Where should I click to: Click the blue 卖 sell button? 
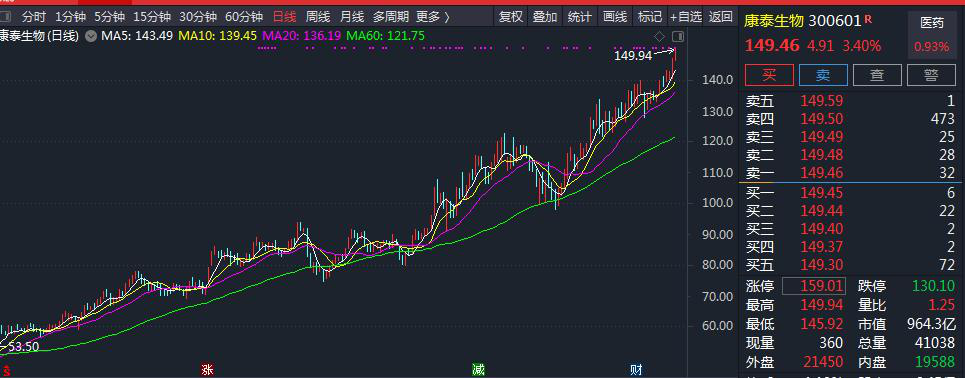point(823,75)
